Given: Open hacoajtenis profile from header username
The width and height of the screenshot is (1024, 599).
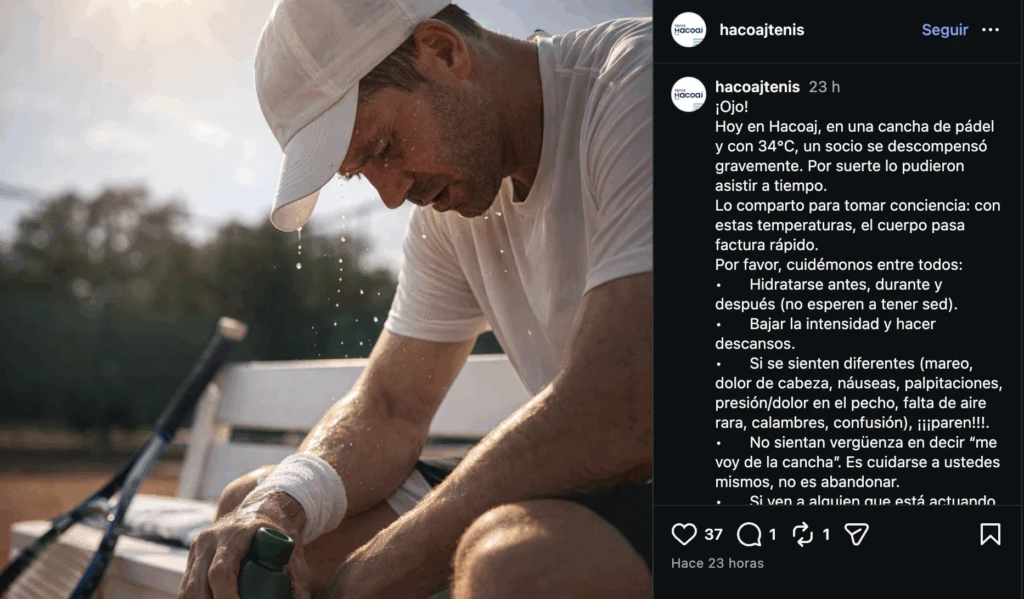Looking at the screenshot, I should tap(761, 30).
